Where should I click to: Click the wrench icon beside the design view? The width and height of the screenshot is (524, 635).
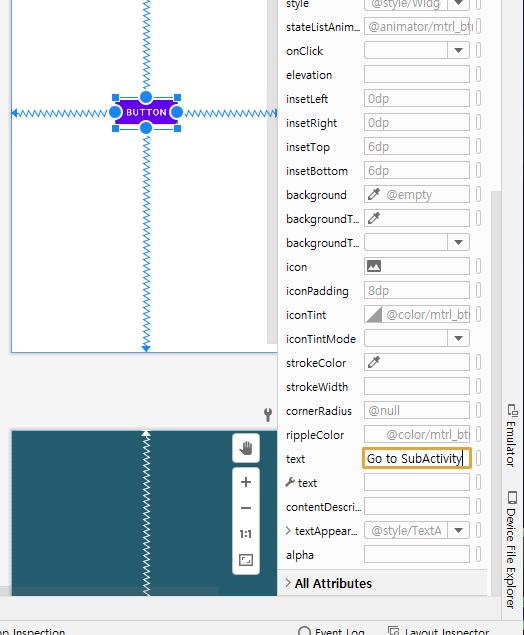coord(268,414)
